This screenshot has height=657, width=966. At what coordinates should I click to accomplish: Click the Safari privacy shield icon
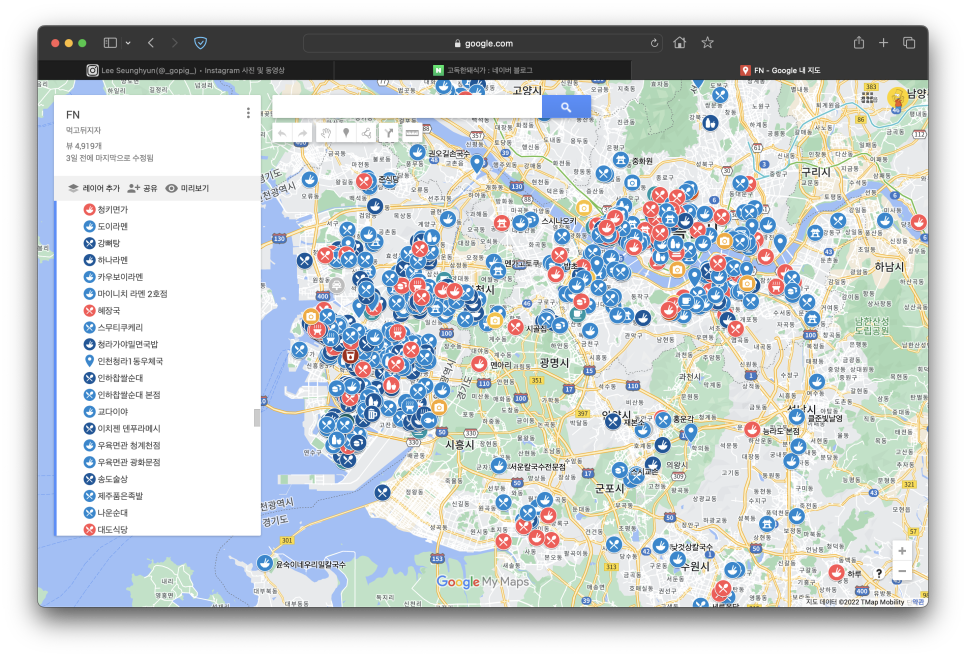200,43
